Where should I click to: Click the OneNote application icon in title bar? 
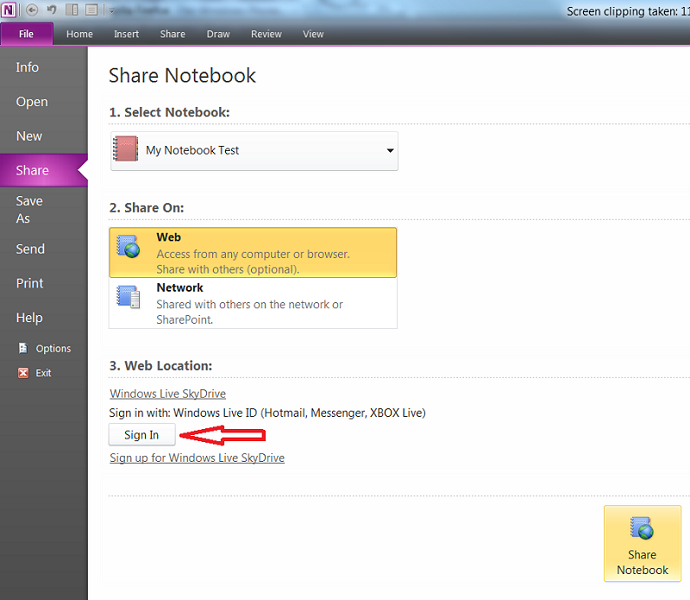click(x=8, y=10)
